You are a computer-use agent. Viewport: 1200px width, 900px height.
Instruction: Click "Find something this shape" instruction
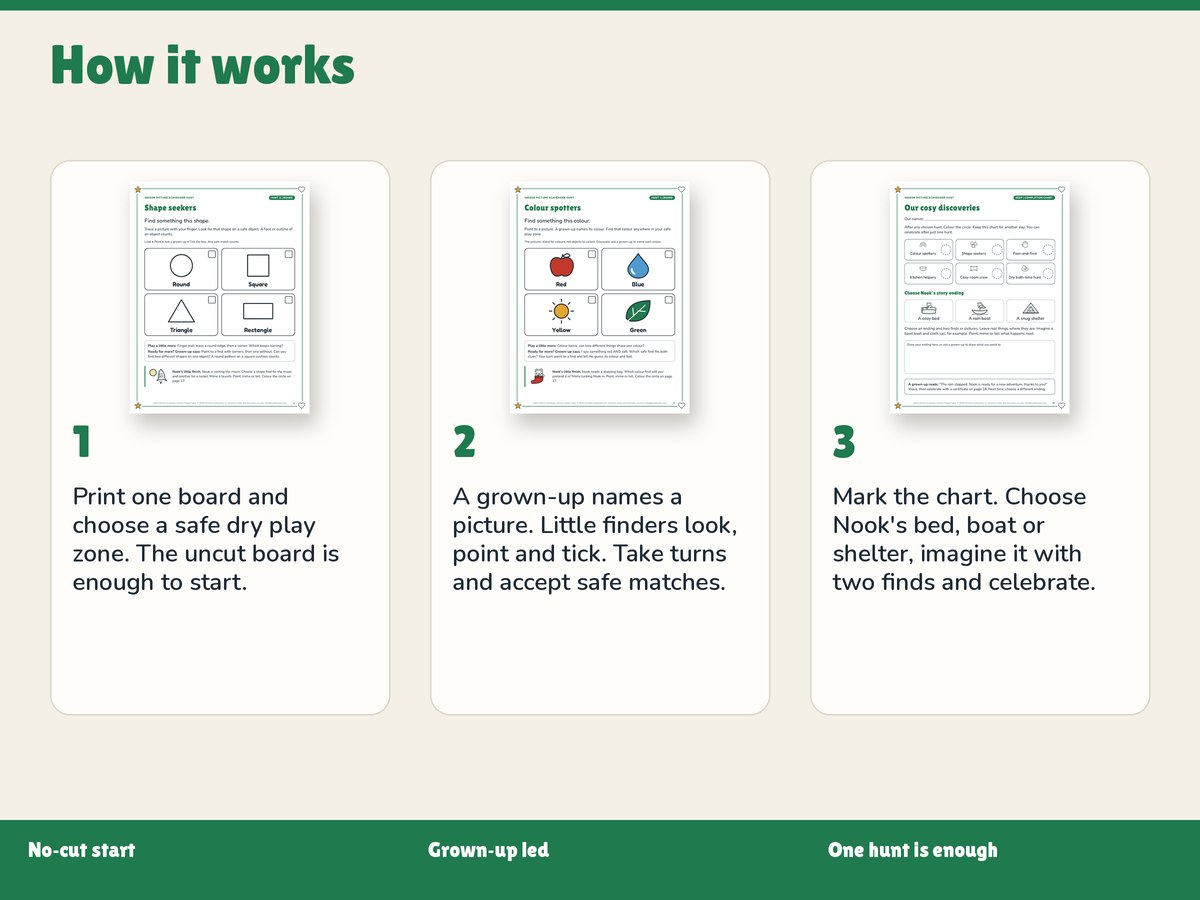(x=177, y=220)
